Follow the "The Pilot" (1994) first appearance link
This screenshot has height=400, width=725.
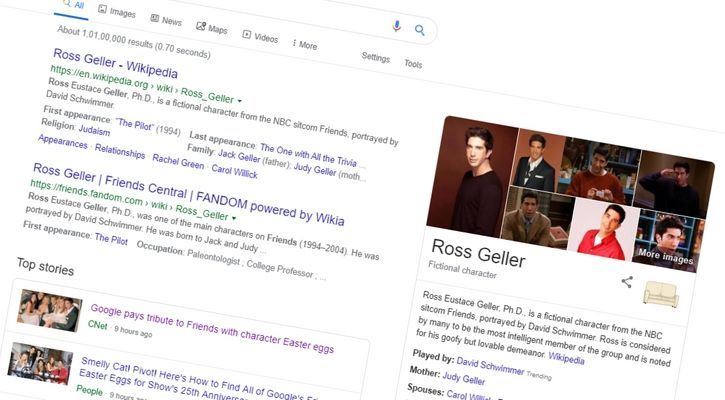[x=134, y=124]
